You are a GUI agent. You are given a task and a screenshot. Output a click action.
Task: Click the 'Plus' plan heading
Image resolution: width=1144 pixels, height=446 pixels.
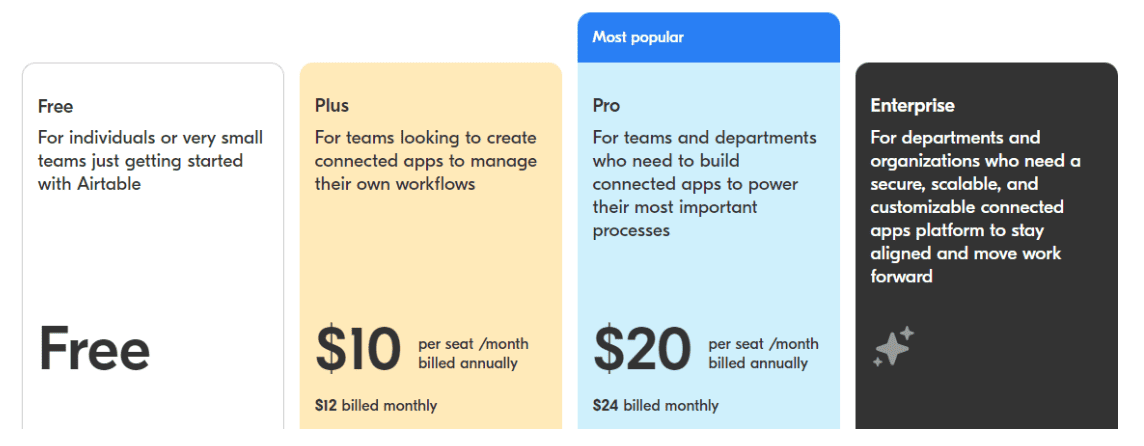(332, 106)
